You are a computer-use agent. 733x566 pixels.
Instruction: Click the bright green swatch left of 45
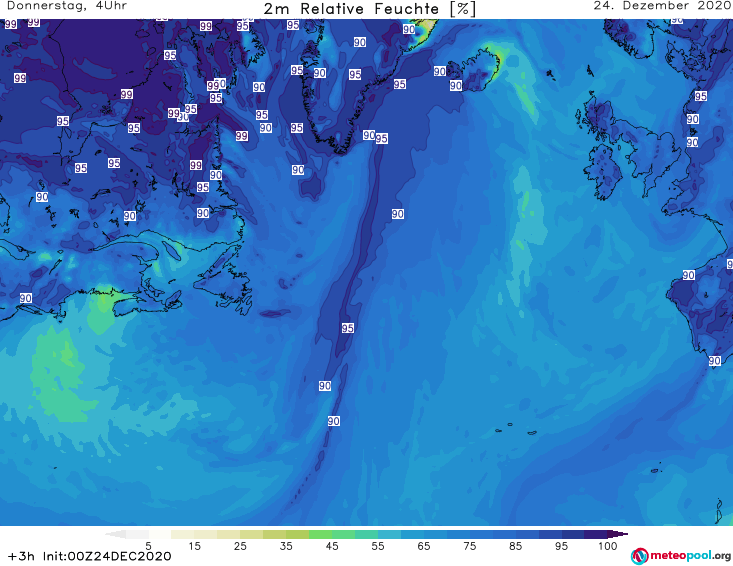point(320,534)
